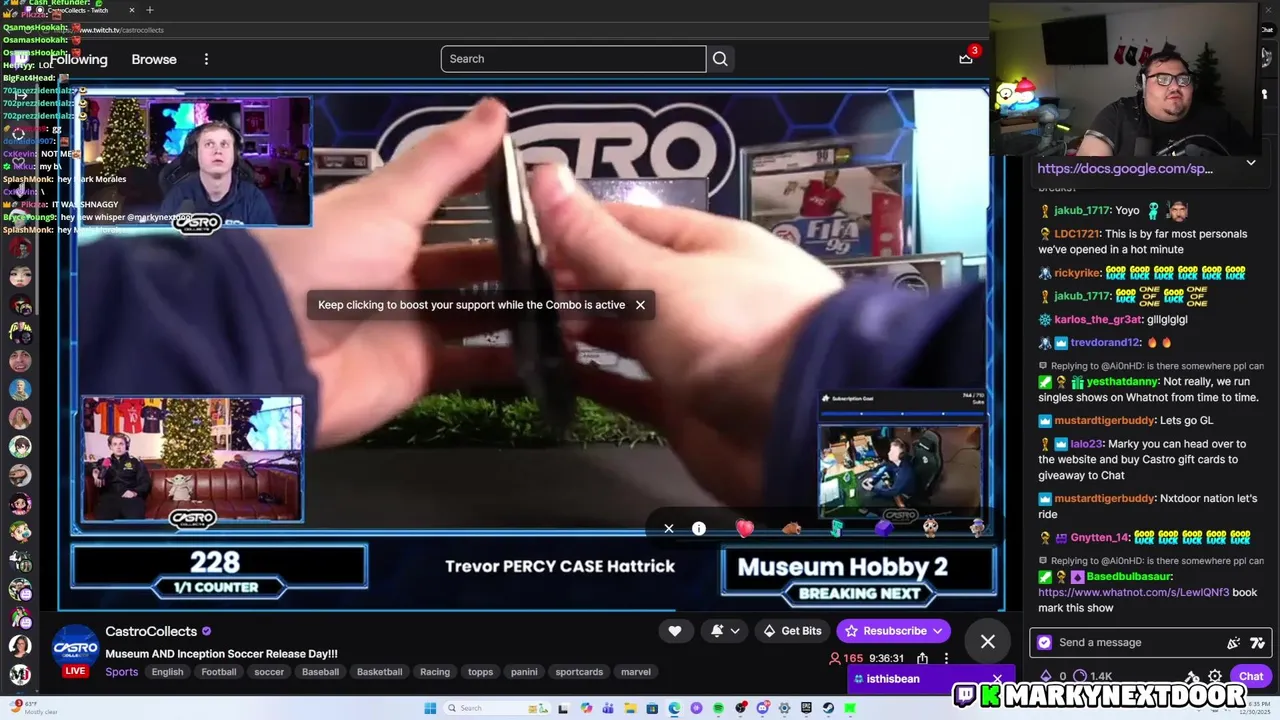Select the soccer tag
The width and height of the screenshot is (1280, 720).
point(269,672)
